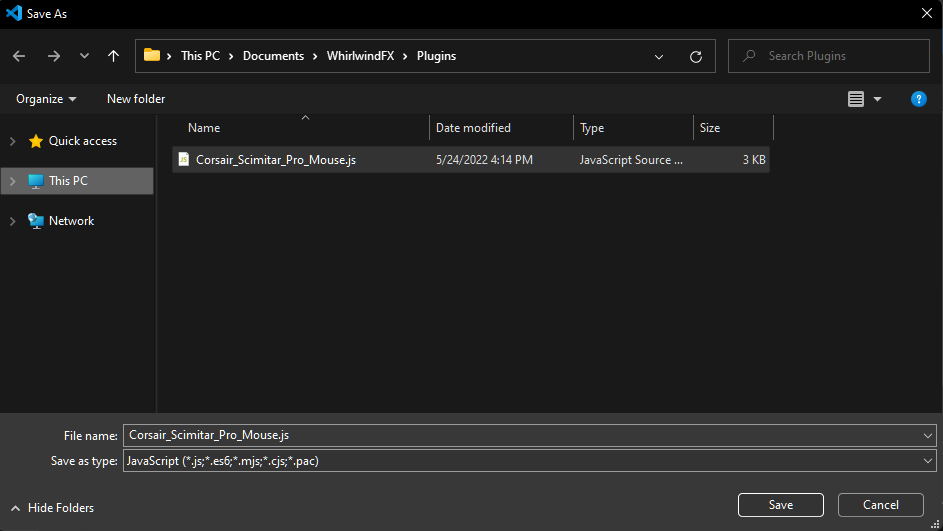Select This PC in navigation pane

tap(68, 181)
